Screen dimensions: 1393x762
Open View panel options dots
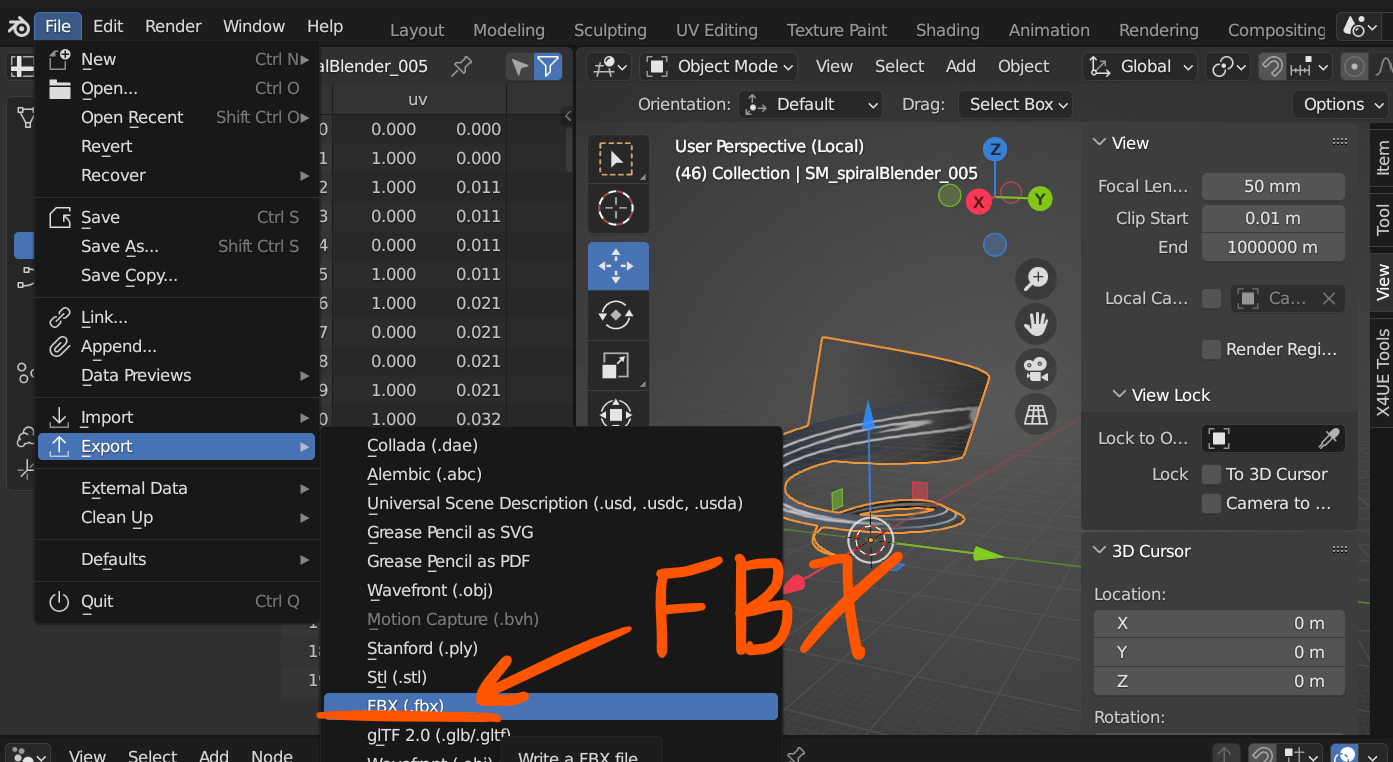(x=1340, y=143)
